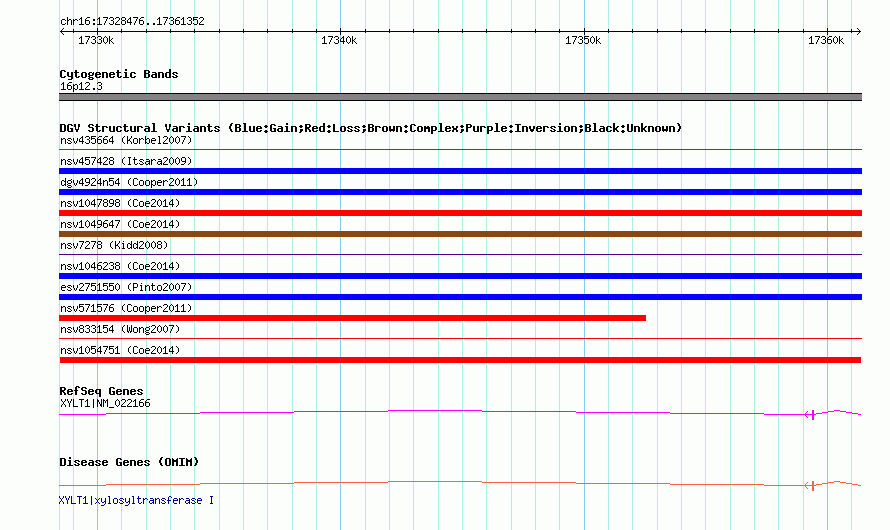Screen dimensions: 890x530
Task: Select the red nsv1047898 loss bar
Action: [460, 213]
